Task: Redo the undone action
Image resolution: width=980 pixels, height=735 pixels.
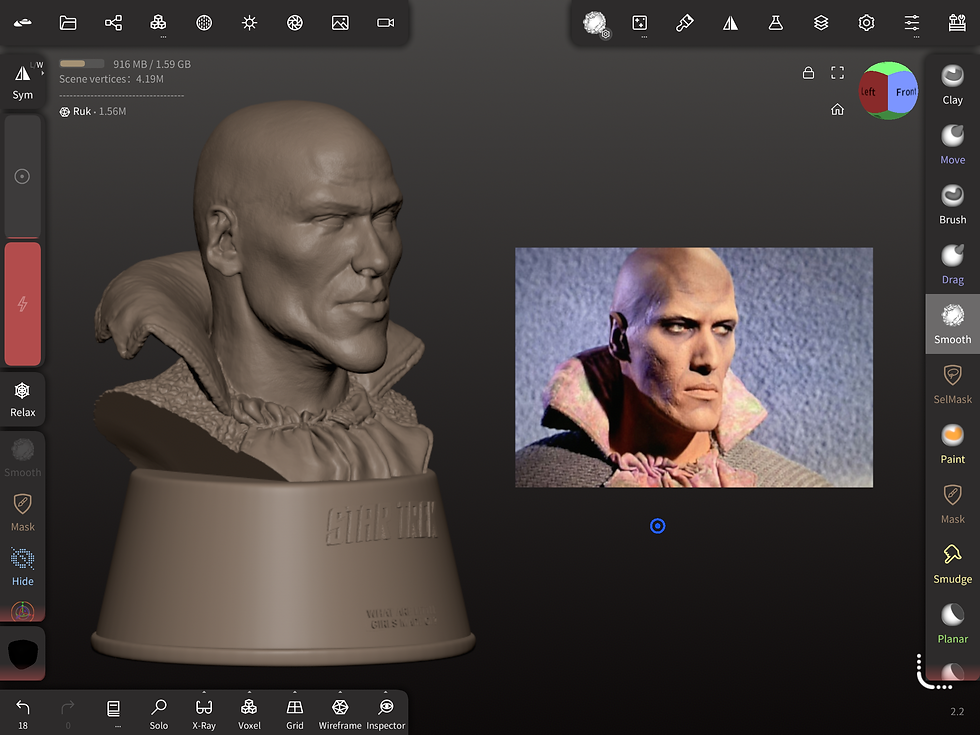Action: pos(68,714)
